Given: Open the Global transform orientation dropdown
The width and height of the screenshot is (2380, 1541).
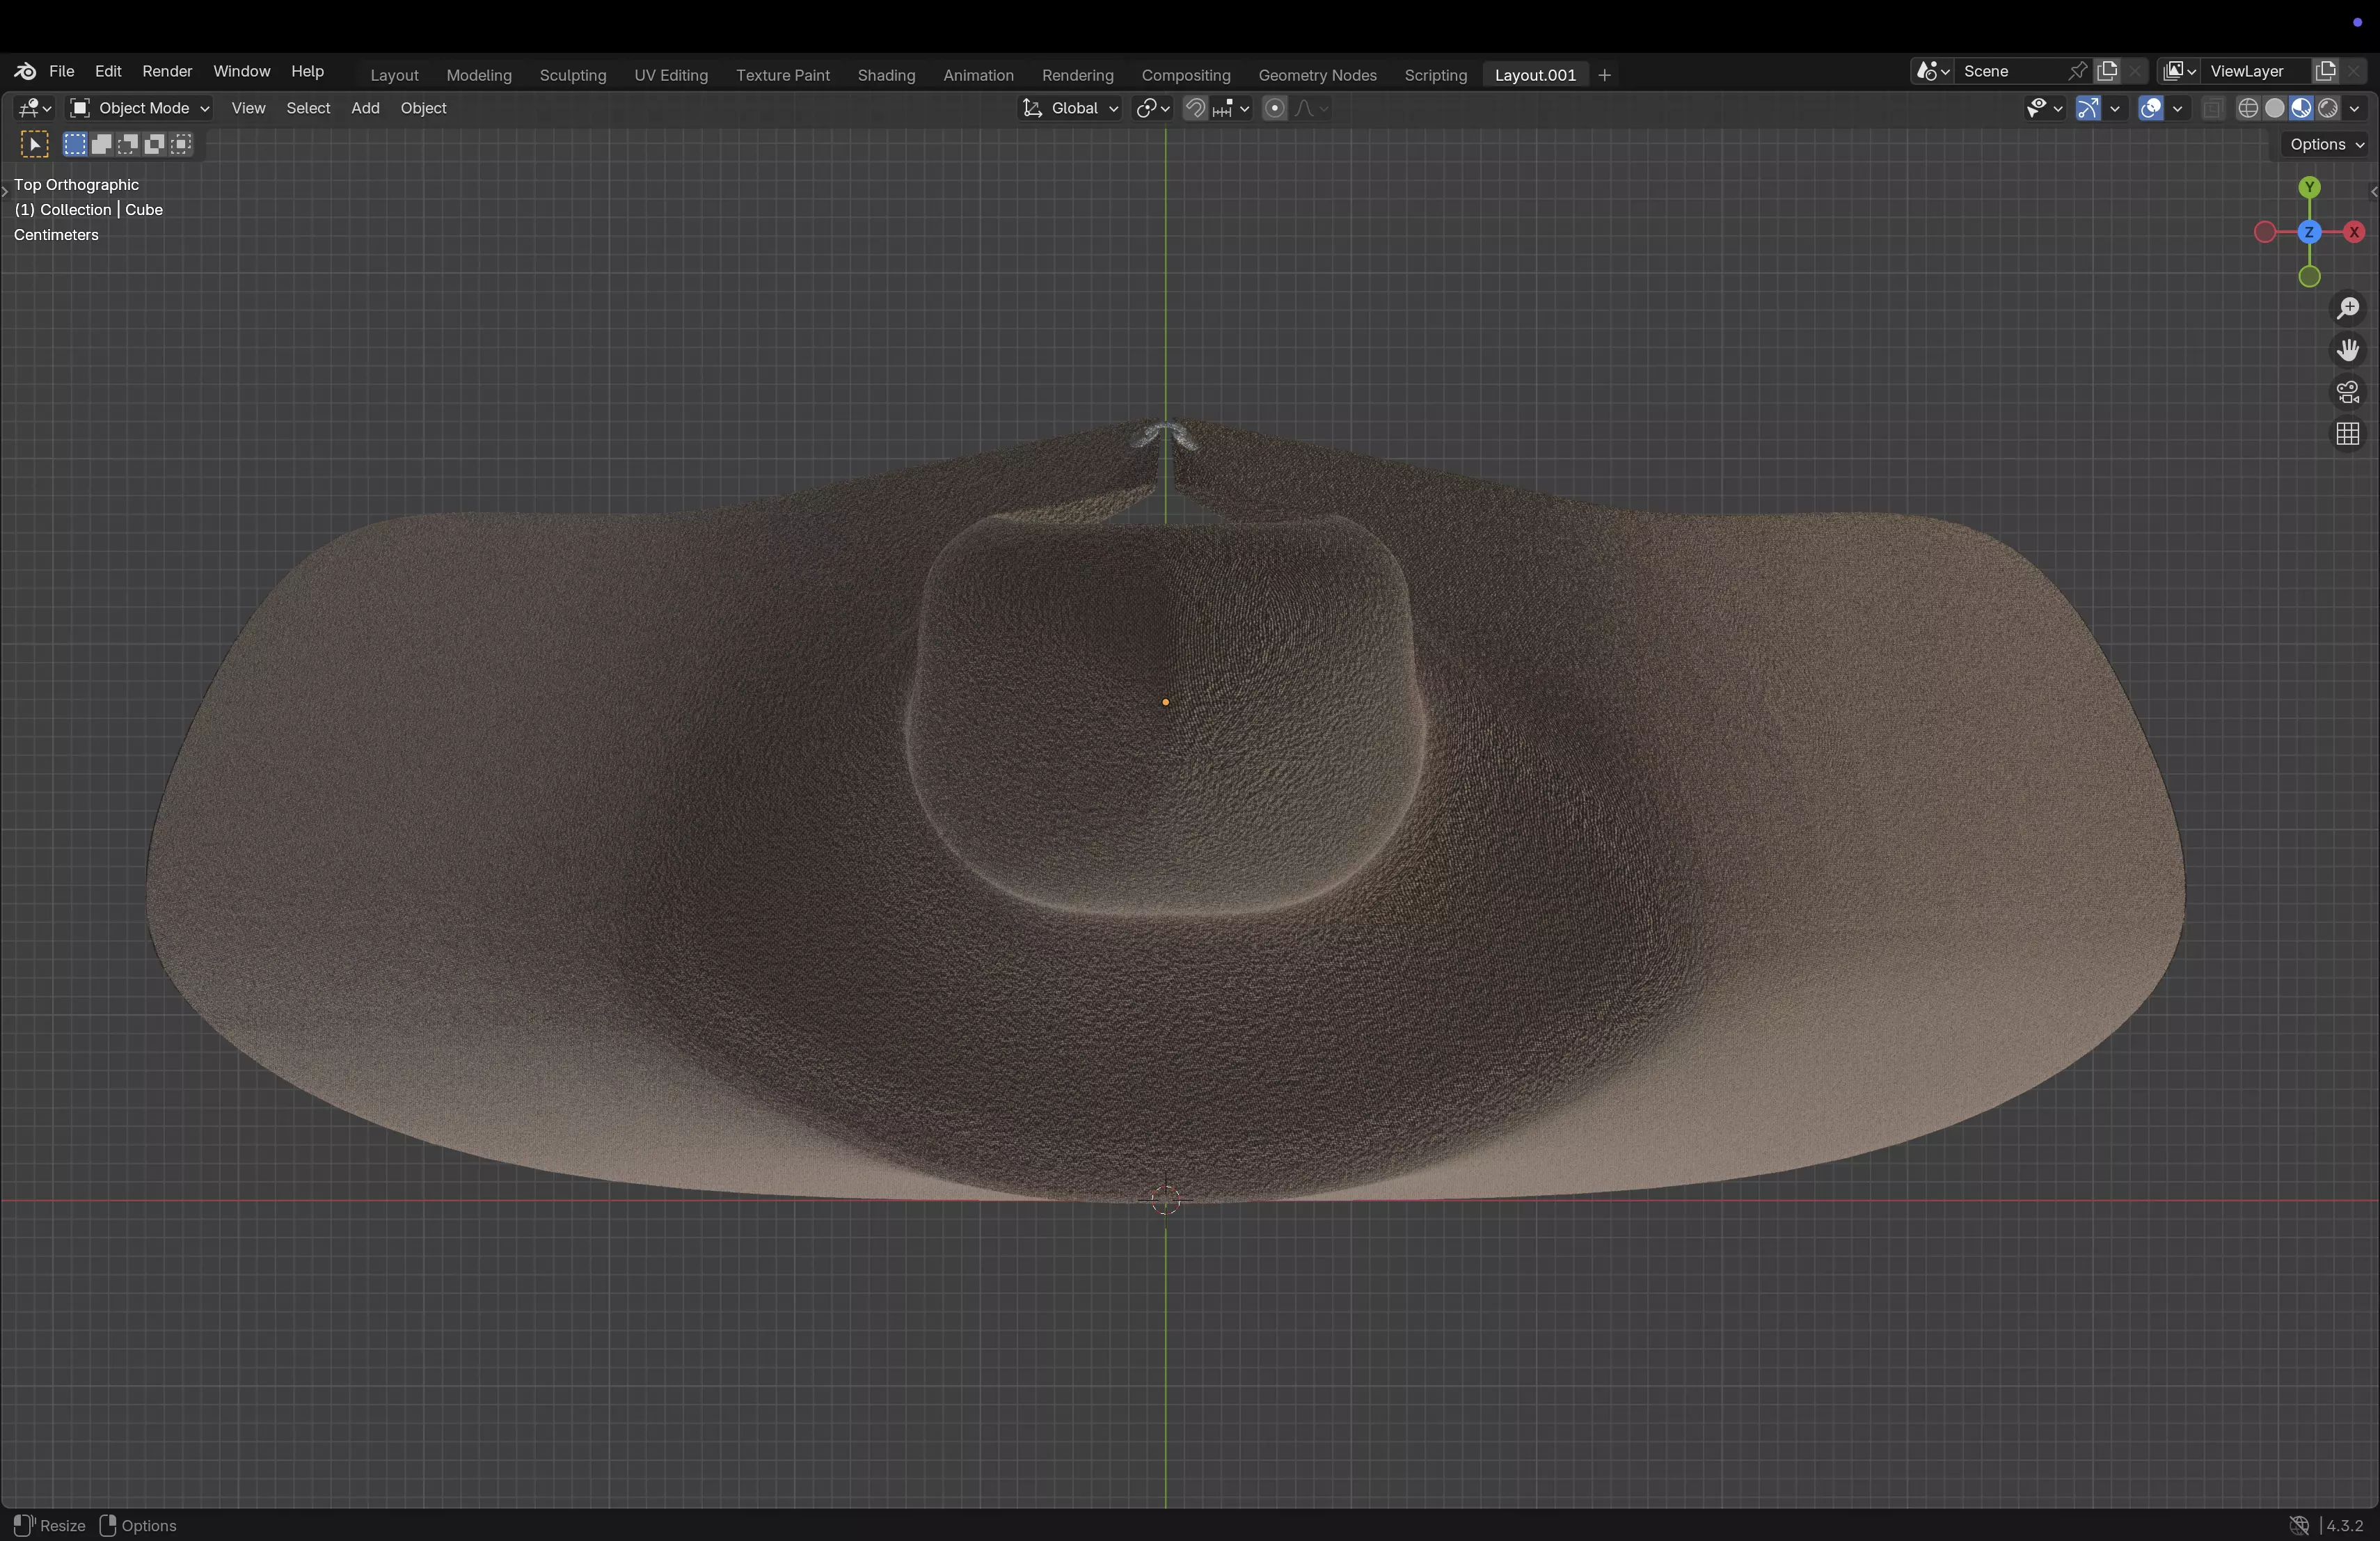Looking at the screenshot, I should [1071, 108].
